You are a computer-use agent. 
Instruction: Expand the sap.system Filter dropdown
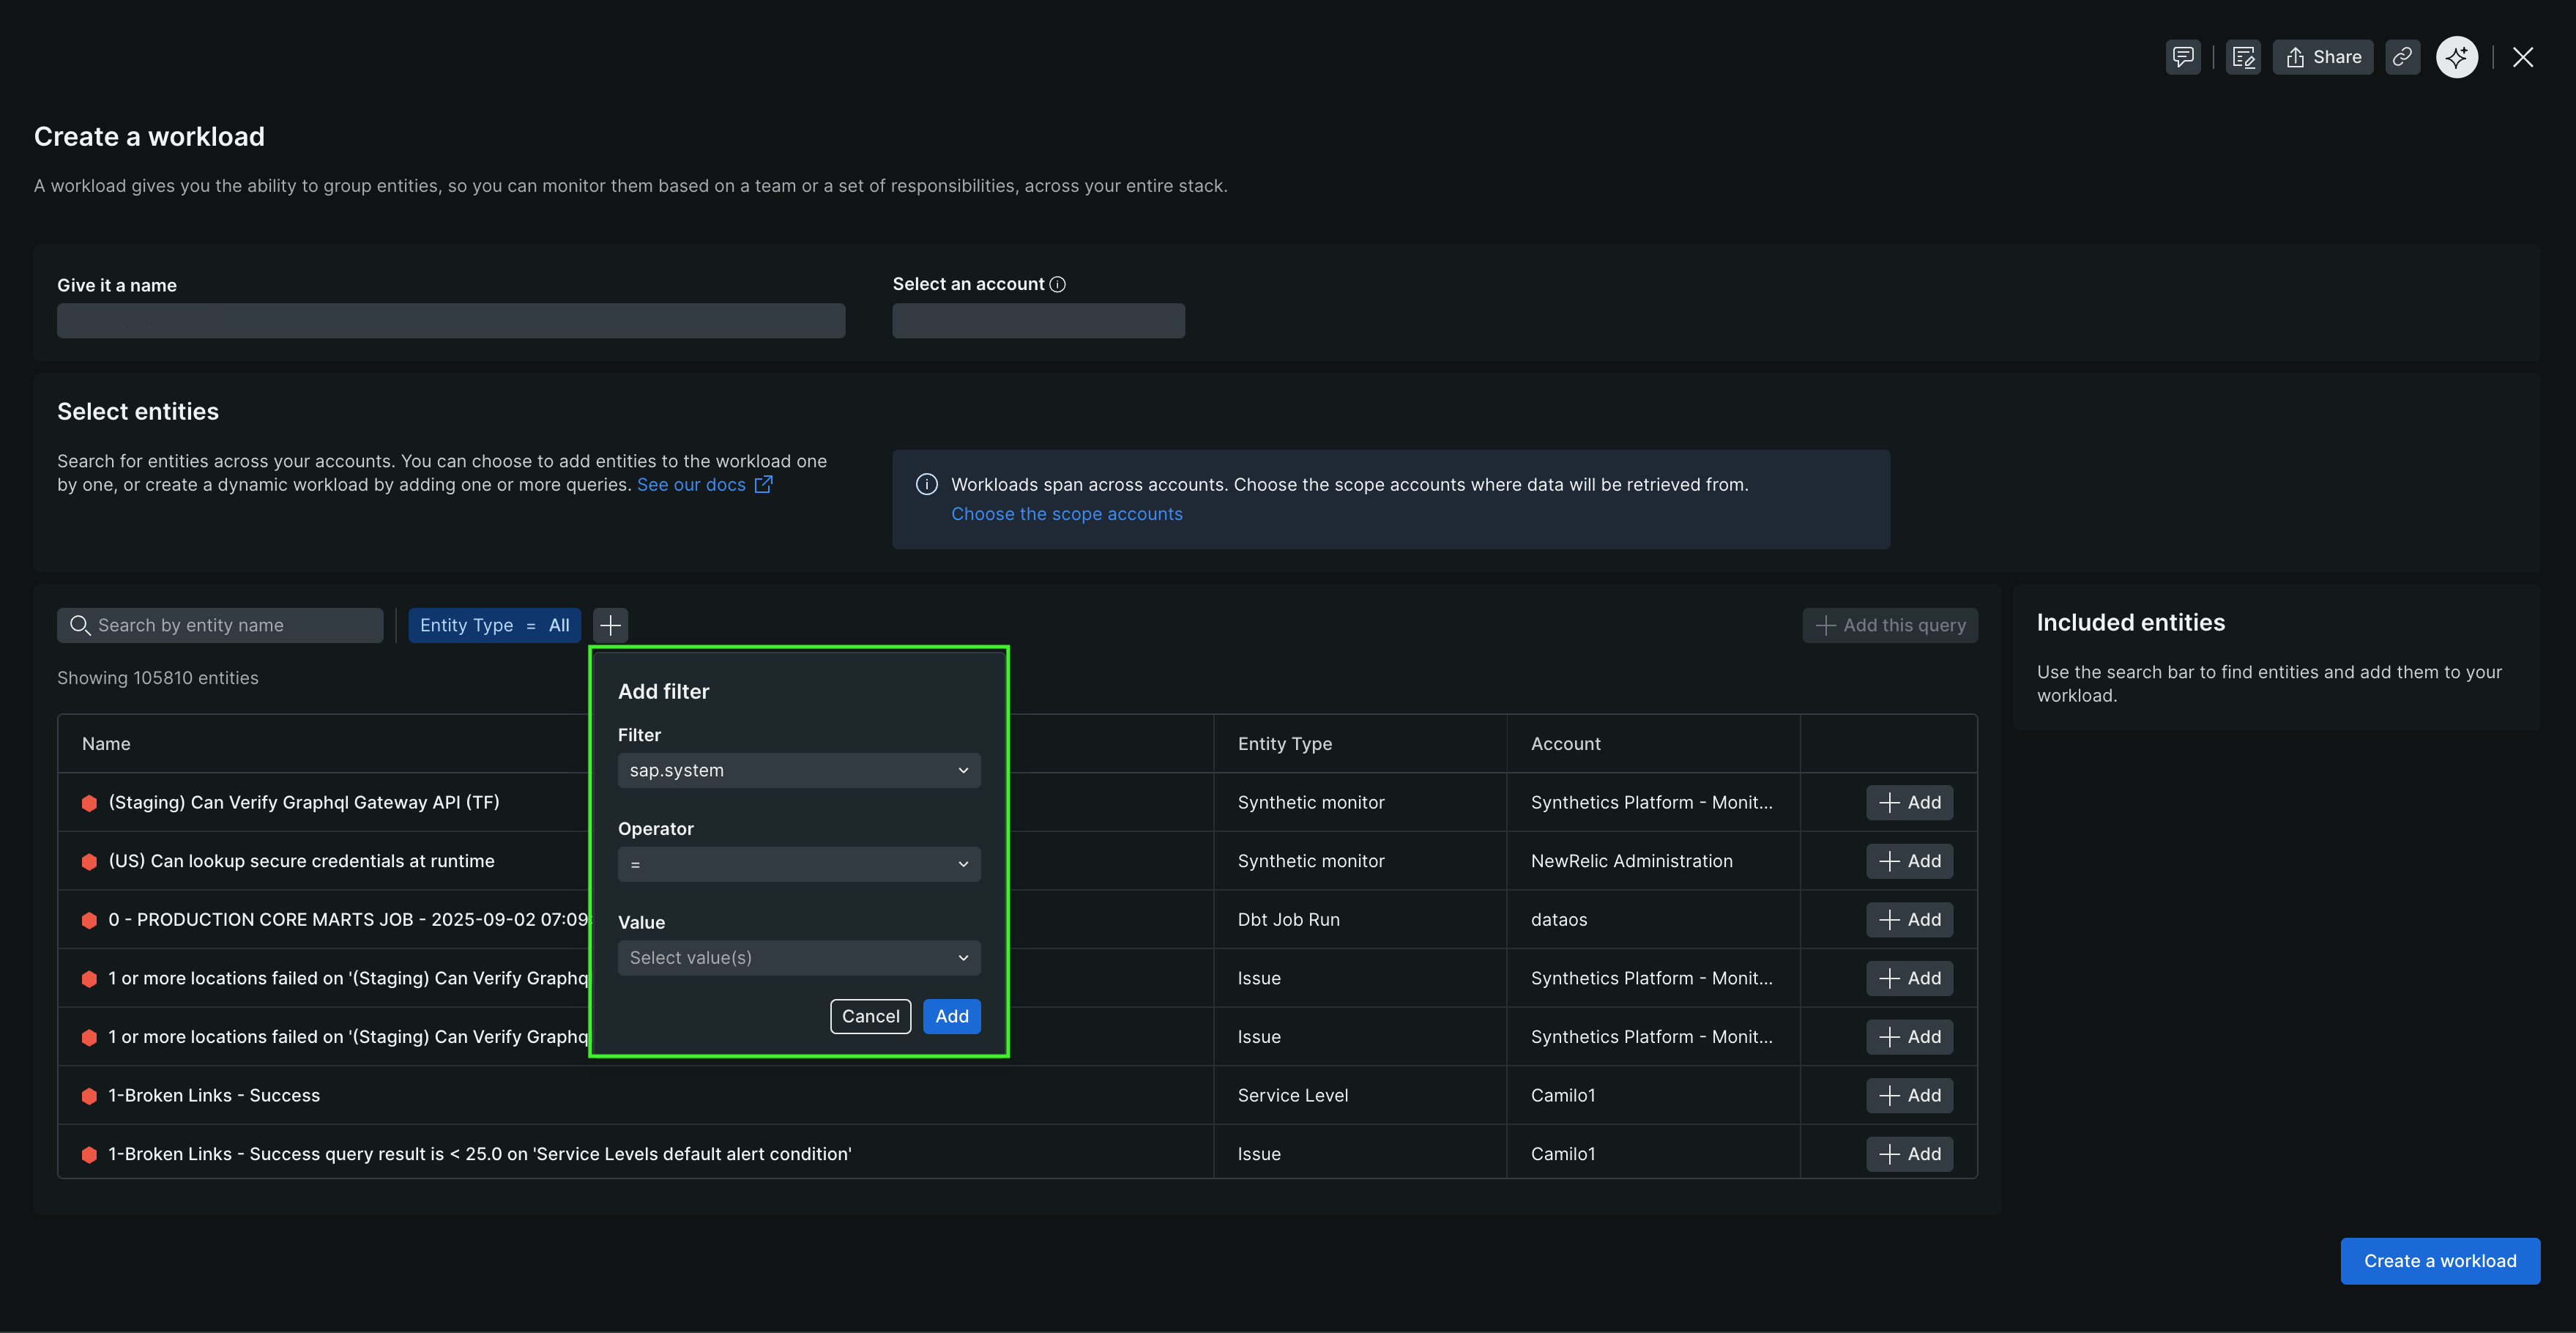click(798, 770)
